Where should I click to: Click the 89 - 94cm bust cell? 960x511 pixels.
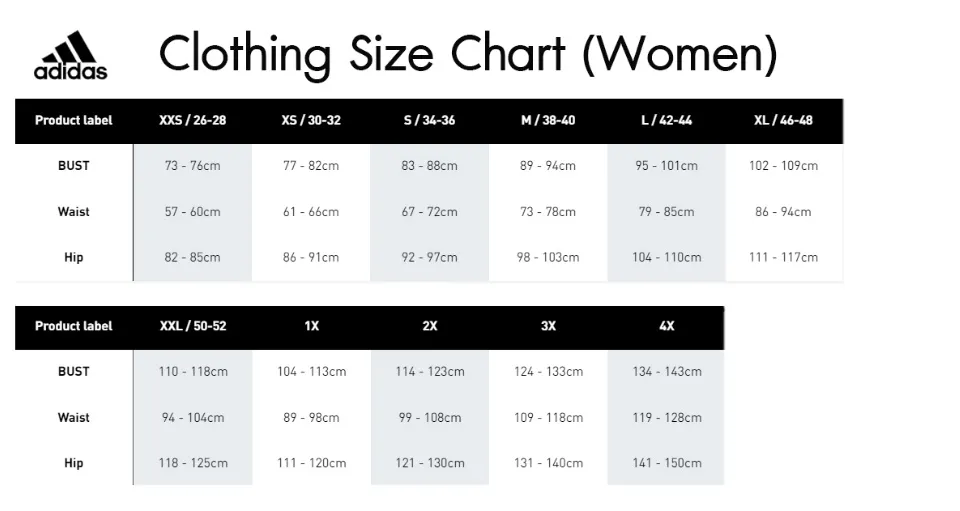[x=548, y=166]
